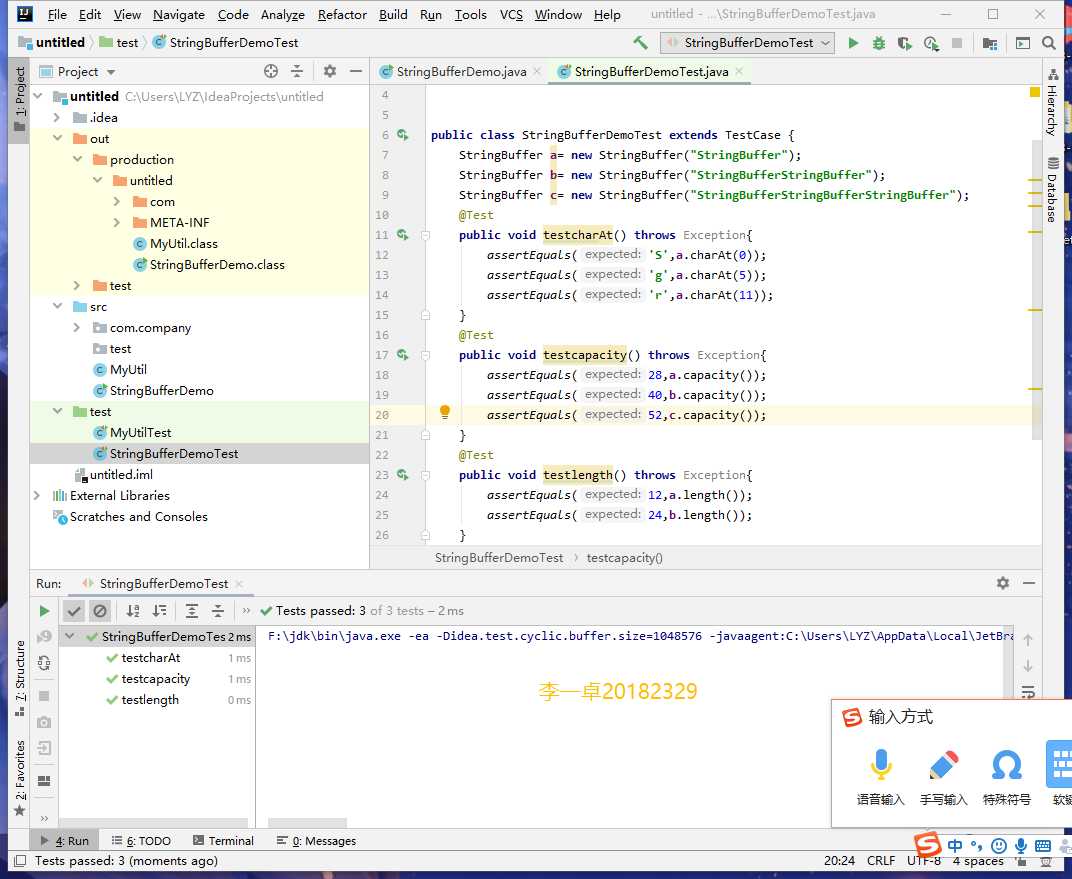Click the console scroll up arrow

(1028, 640)
